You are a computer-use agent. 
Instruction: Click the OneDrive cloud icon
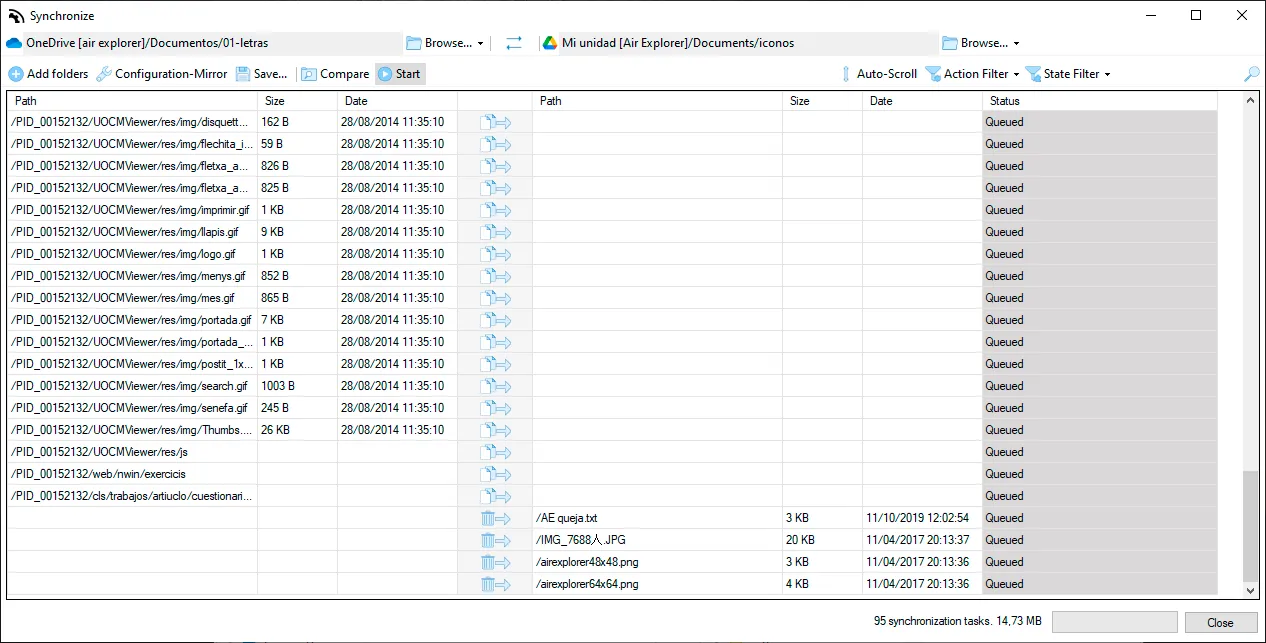[x=14, y=43]
